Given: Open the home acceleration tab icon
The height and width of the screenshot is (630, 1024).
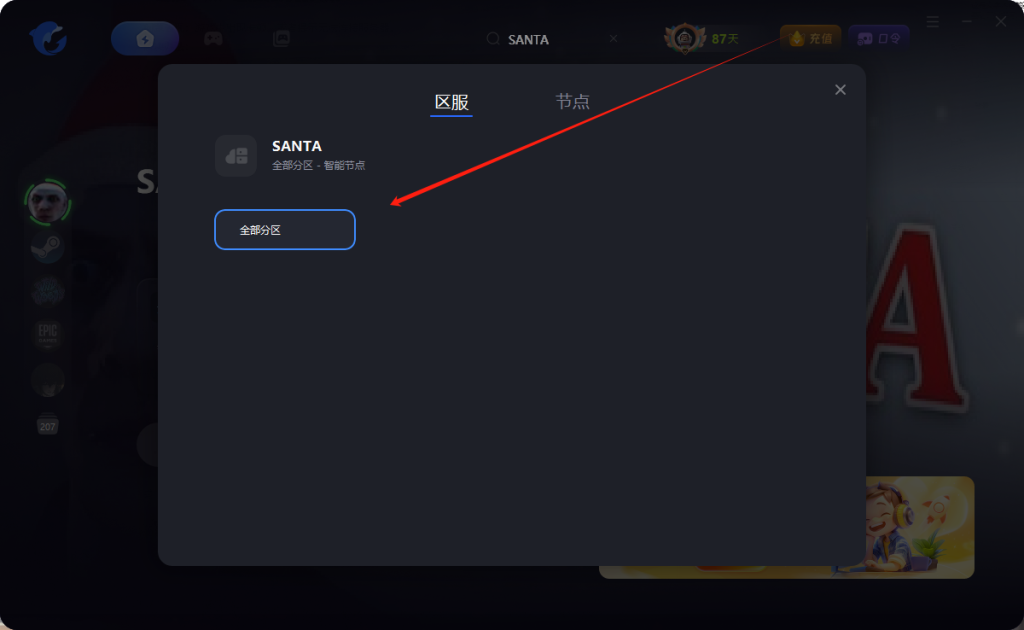Looking at the screenshot, I should (145, 39).
